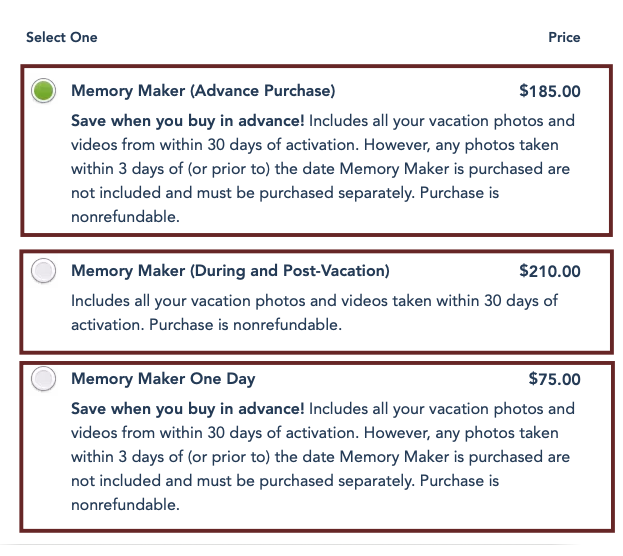Click the Price column header
The image size is (623, 556).
click(x=564, y=37)
